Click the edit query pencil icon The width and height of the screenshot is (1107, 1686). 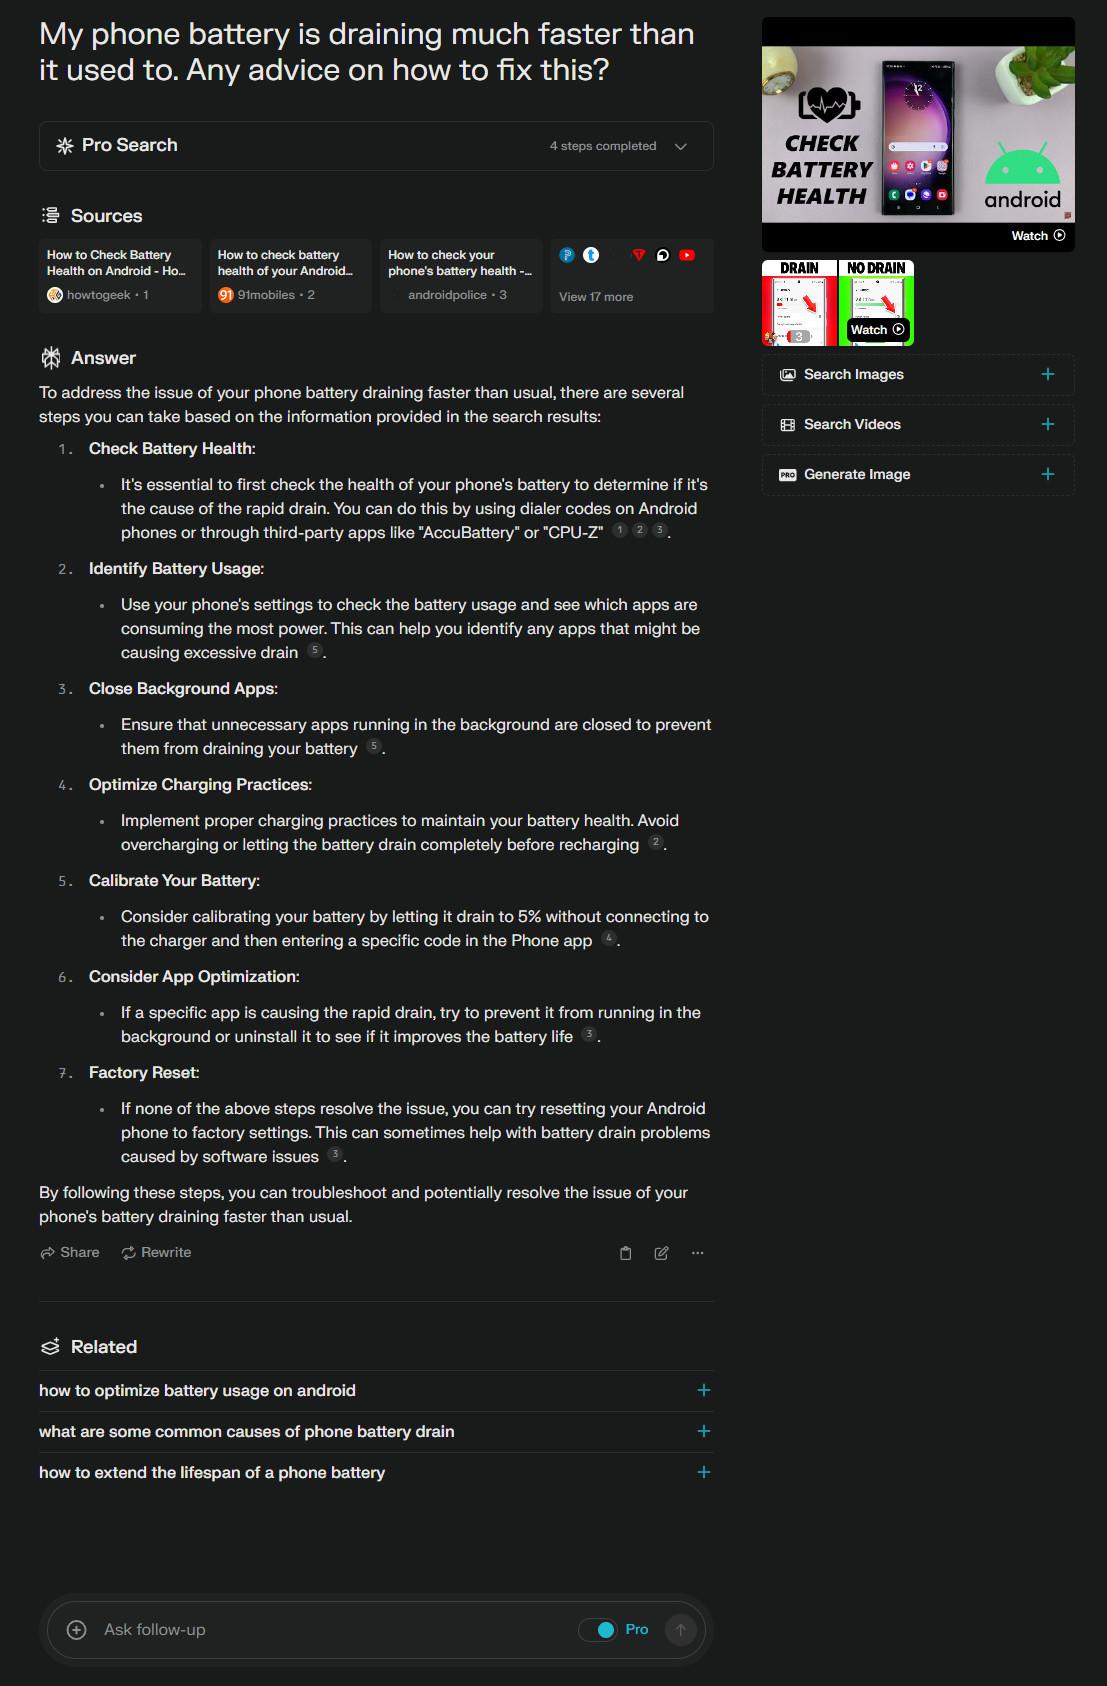pos(661,1253)
